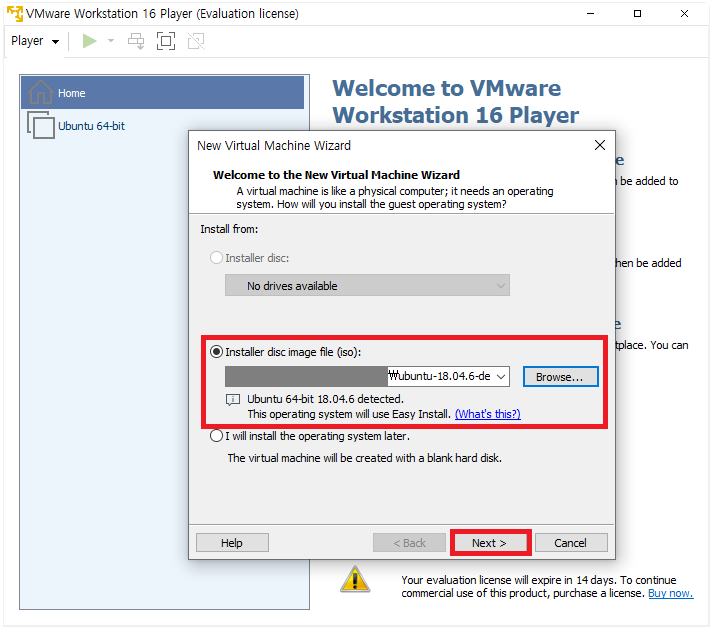Click the Welcome to VMware Workstation 16 Player heading
This screenshot has width=713, height=631.
point(456,101)
